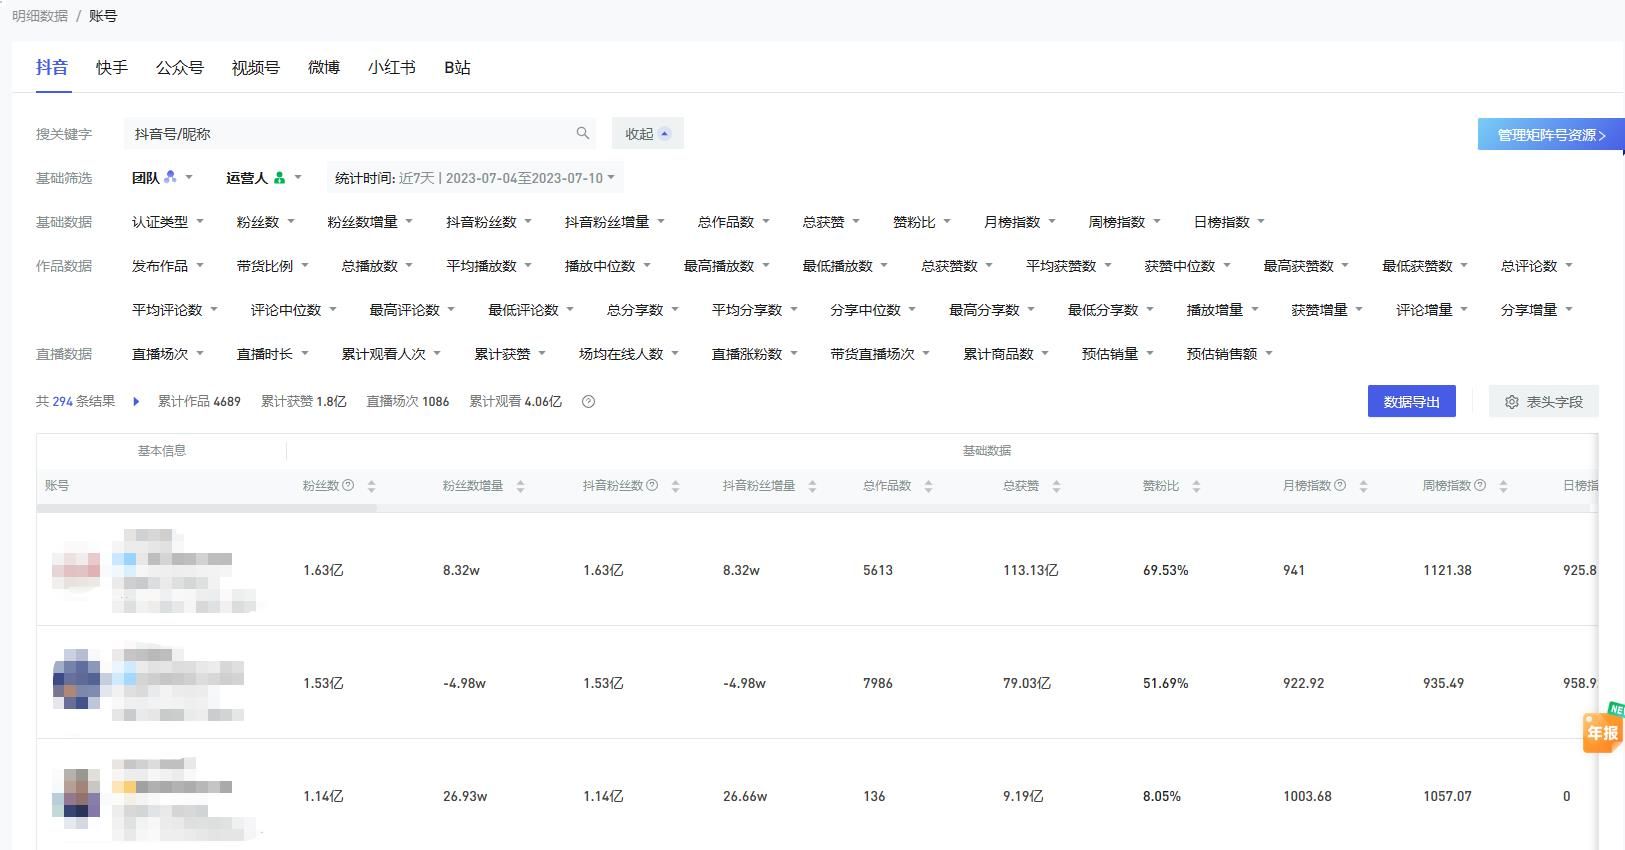Switch to the 公众号 tab
Screen dimensions: 1625x850
180,67
